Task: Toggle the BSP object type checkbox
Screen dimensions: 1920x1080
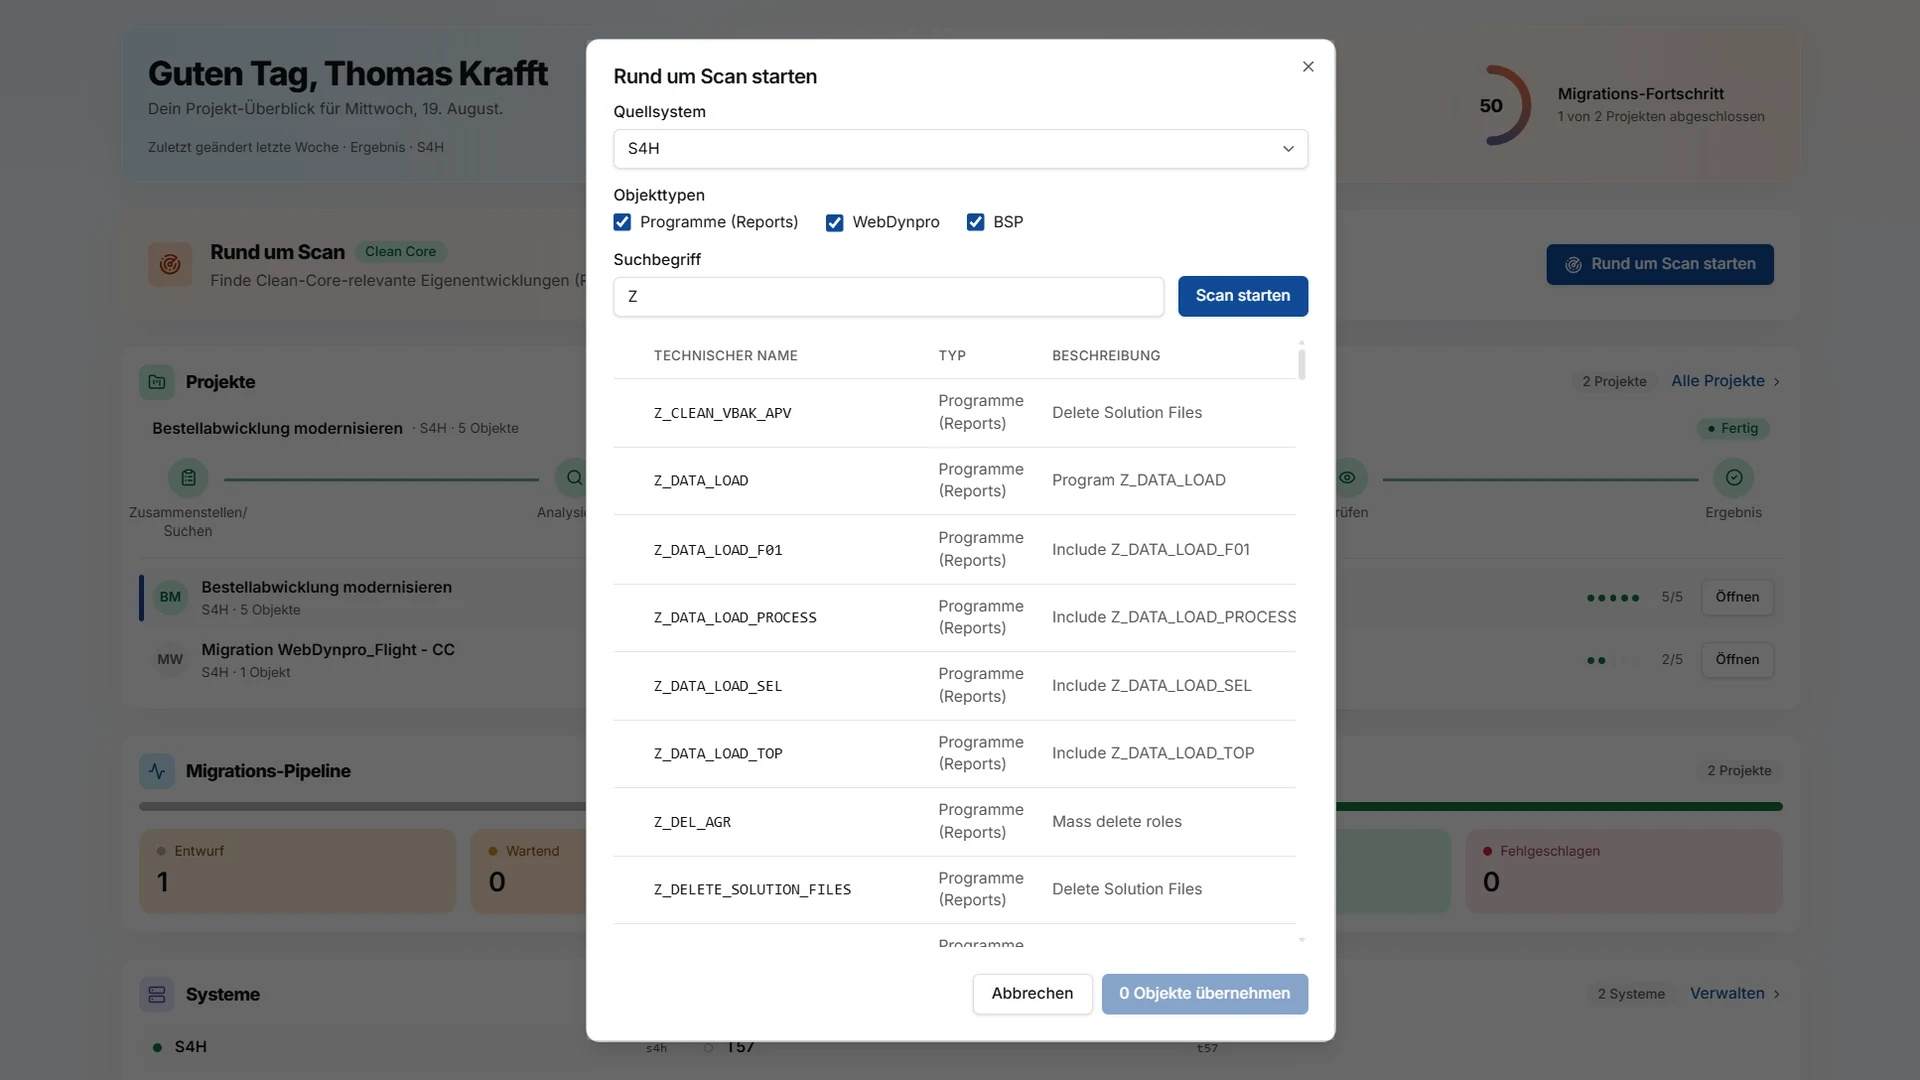Action: (x=975, y=222)
